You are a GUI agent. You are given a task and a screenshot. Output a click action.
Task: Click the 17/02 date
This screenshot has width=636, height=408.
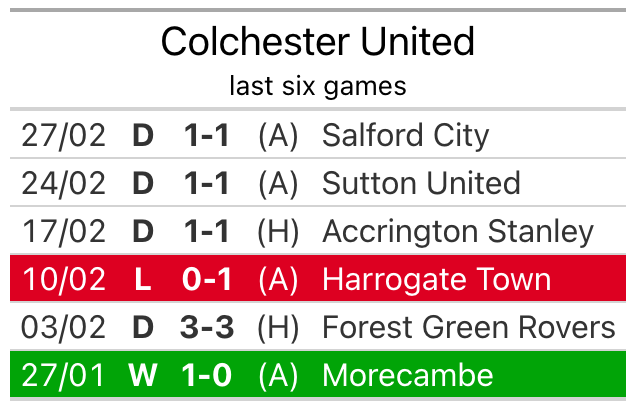[63, 232]
